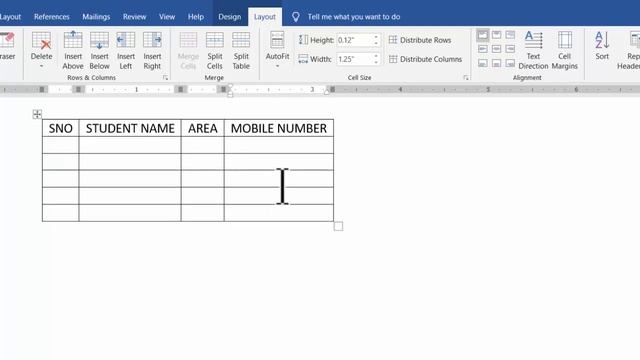Align cell text bottom left
Image resolution: width=640 pixels, height=360 pixels.
coord(482,63)
